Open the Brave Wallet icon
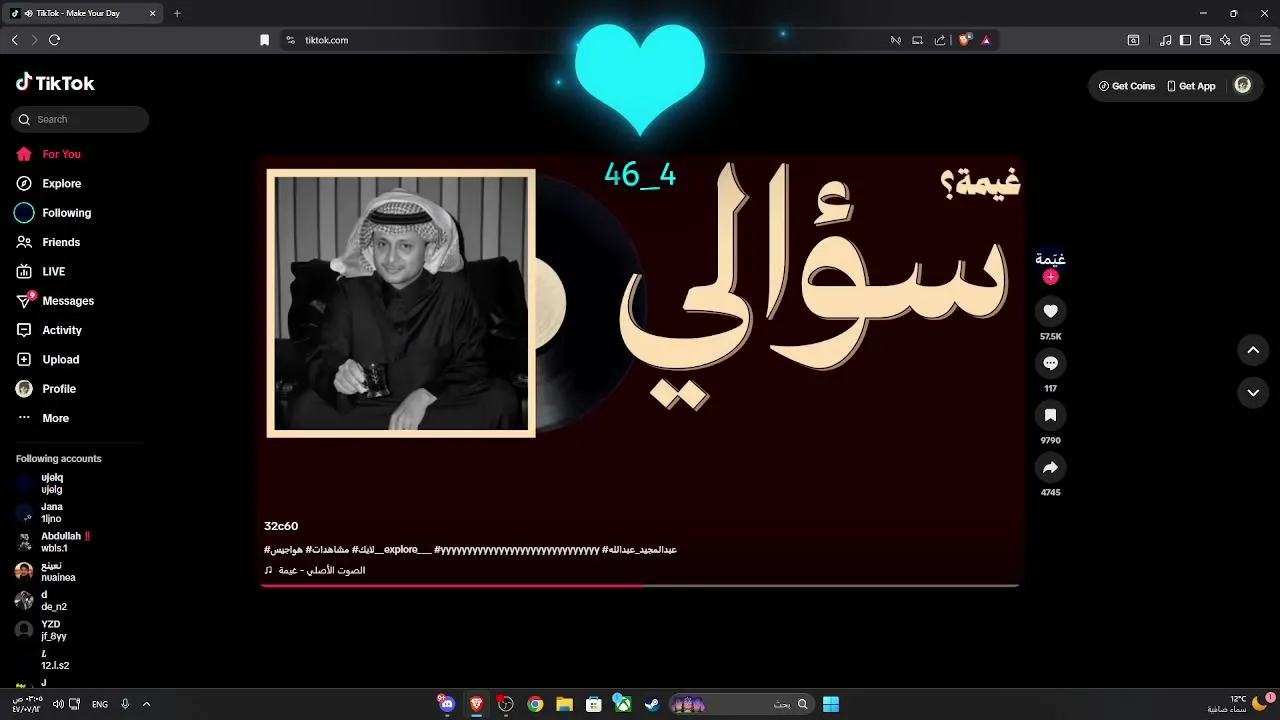Viewport: 1280px width, 720px height. point(1205,40)
